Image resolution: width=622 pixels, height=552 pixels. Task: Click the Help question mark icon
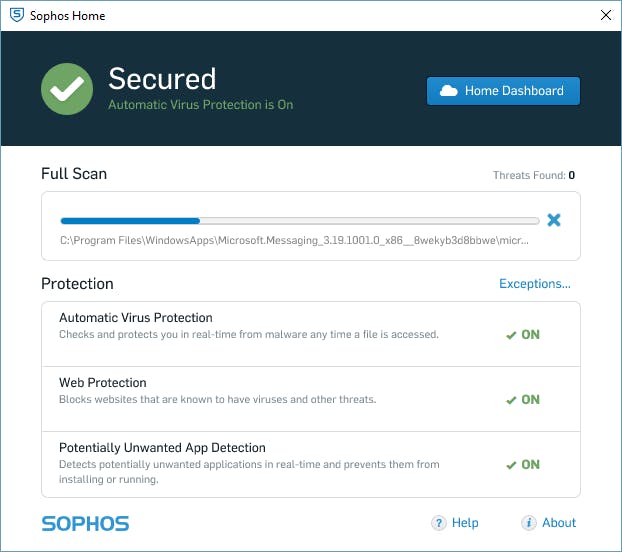click(x=438, y=523)
